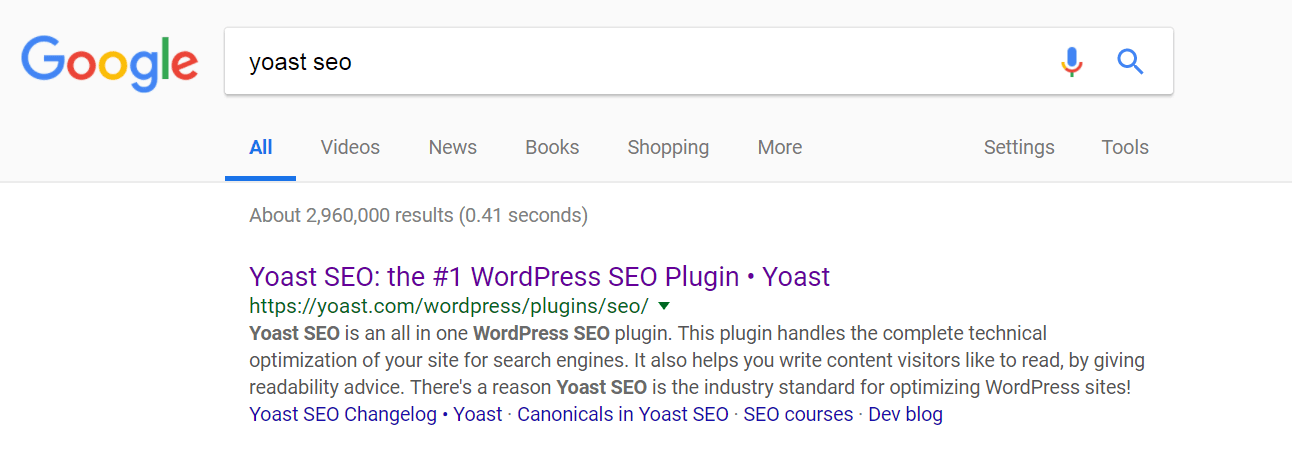Click the "About 2,960,000 results" stats text
1292x450 pixels.
click(418, 214)
